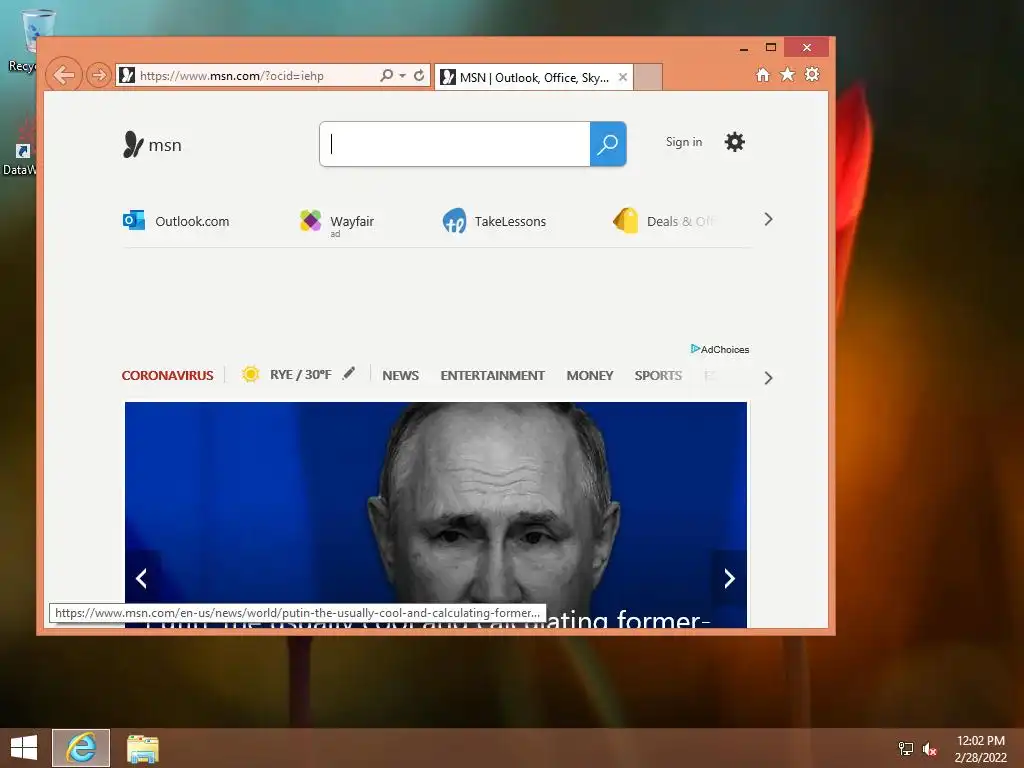Open the RYE / 30°F weather forecast
This screenshot has width=1024, height=768.
click(x=300, y=375)
